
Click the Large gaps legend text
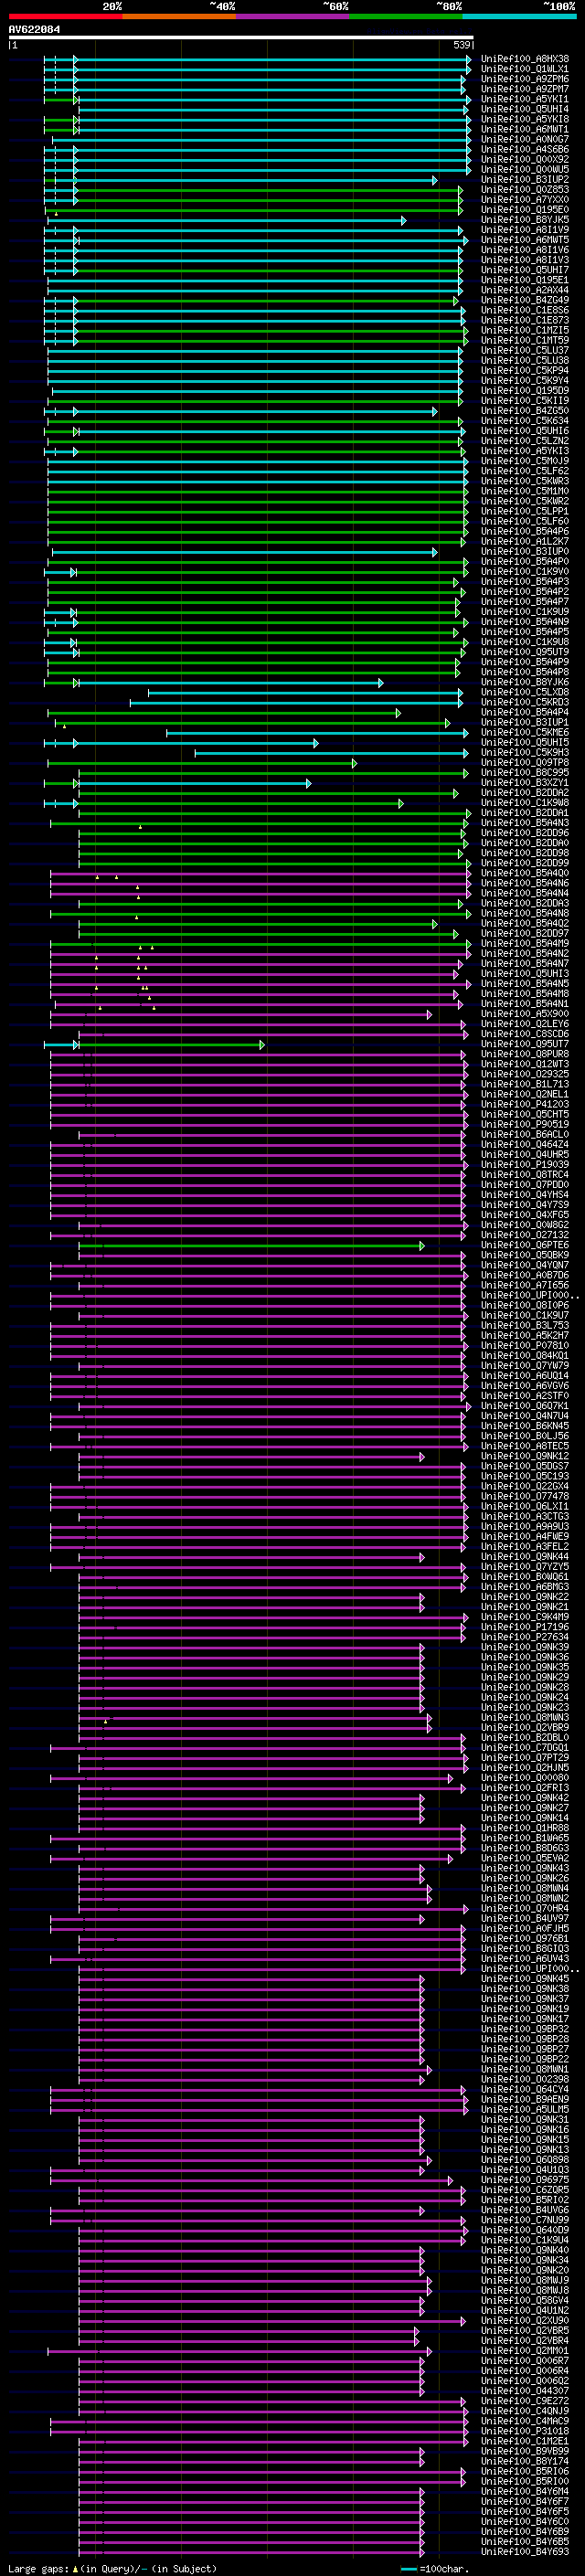tap(112, 2569)
